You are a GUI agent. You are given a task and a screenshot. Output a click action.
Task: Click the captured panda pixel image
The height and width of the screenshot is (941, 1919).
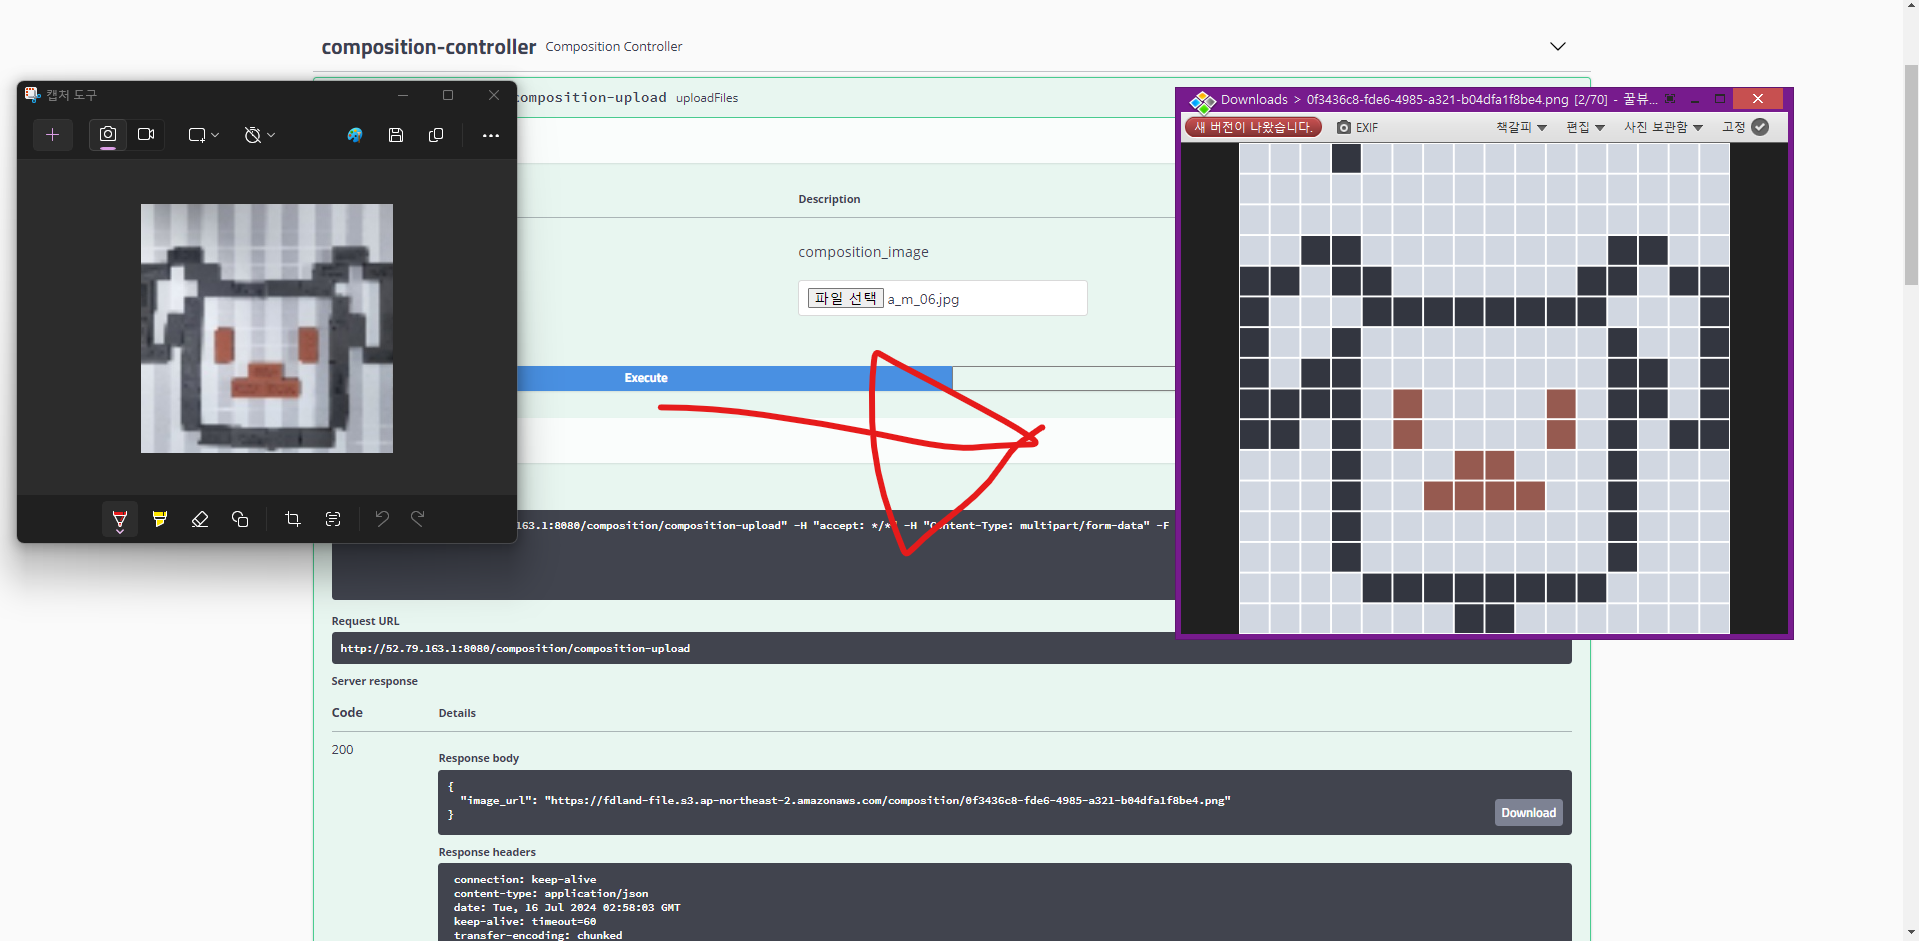(267, 328)
